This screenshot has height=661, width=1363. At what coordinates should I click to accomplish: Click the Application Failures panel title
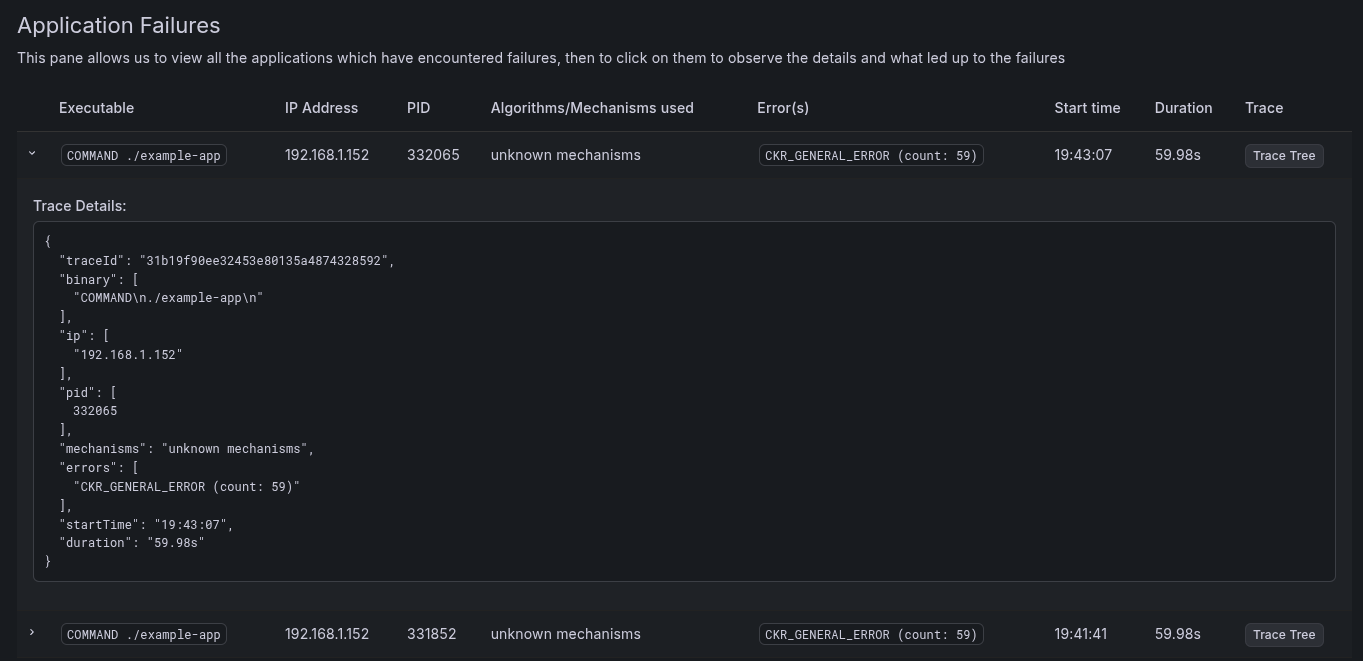coord(119,25)
